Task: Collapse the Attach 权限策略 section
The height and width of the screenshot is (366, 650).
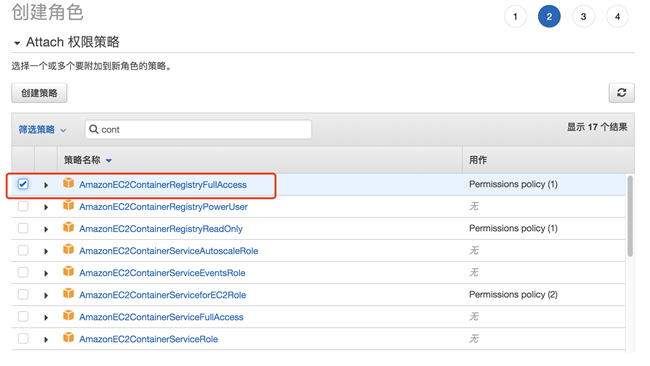Action: tap(17, 43)
